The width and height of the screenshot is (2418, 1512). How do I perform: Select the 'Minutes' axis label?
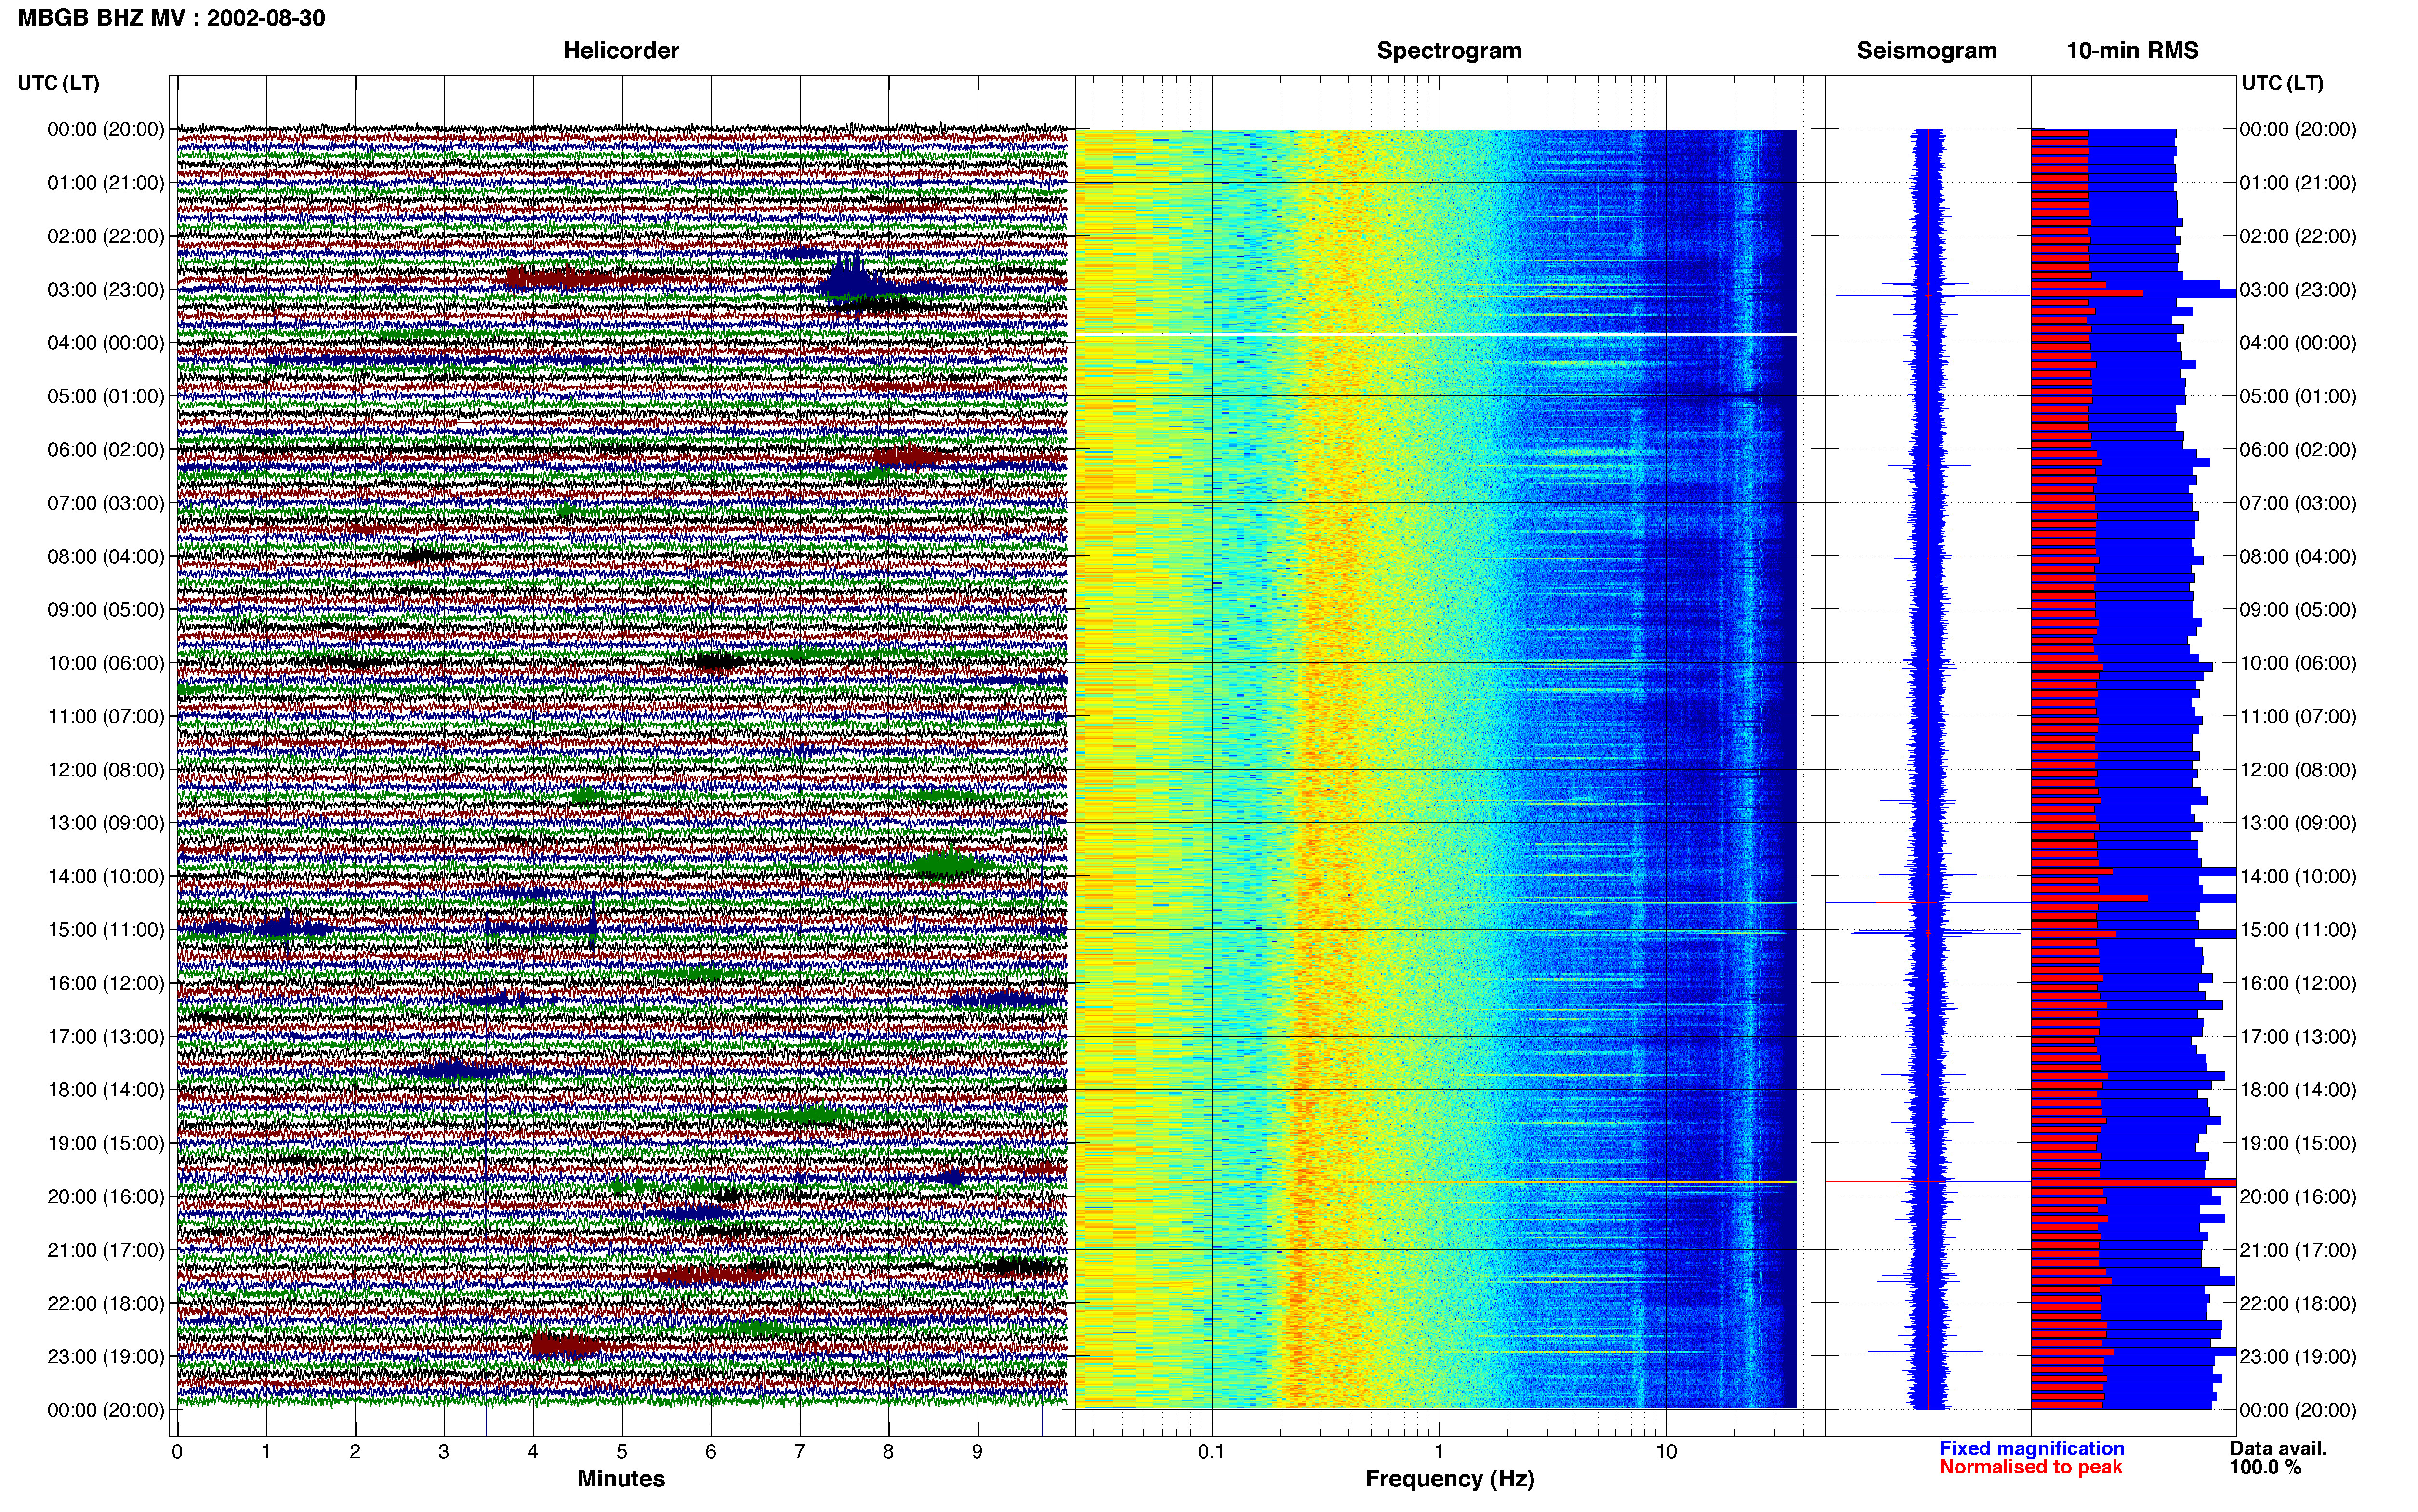click(x=621, y=1478)
